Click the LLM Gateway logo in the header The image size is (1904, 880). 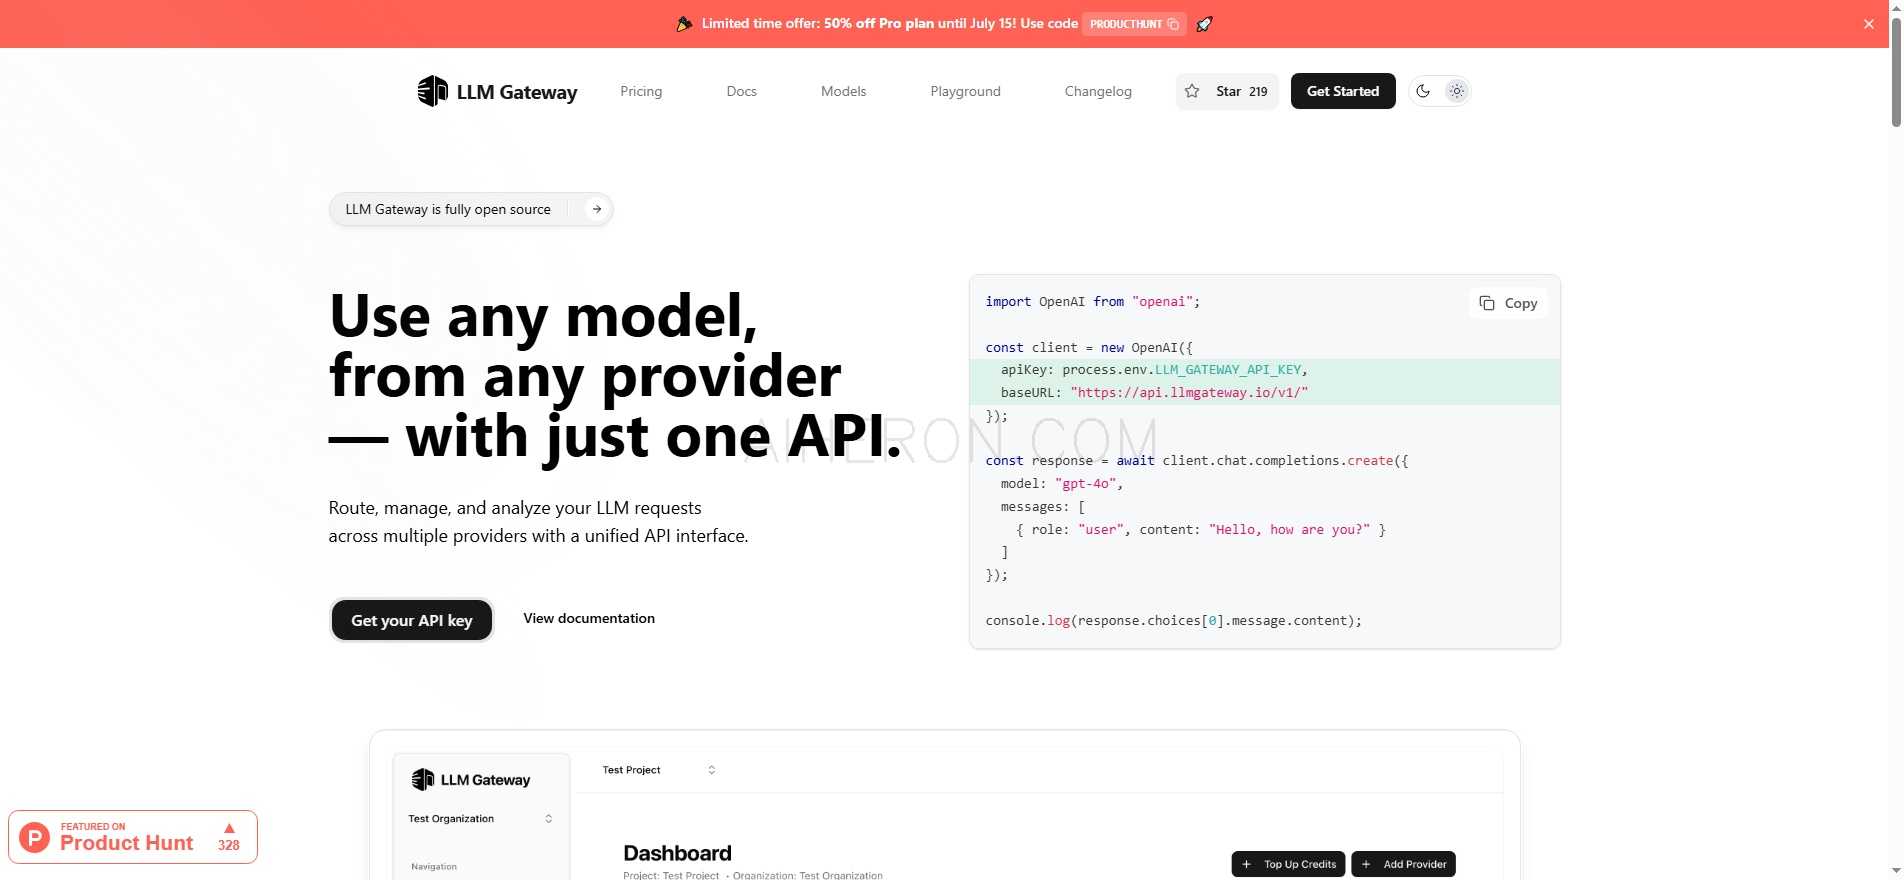pos(497,91)
